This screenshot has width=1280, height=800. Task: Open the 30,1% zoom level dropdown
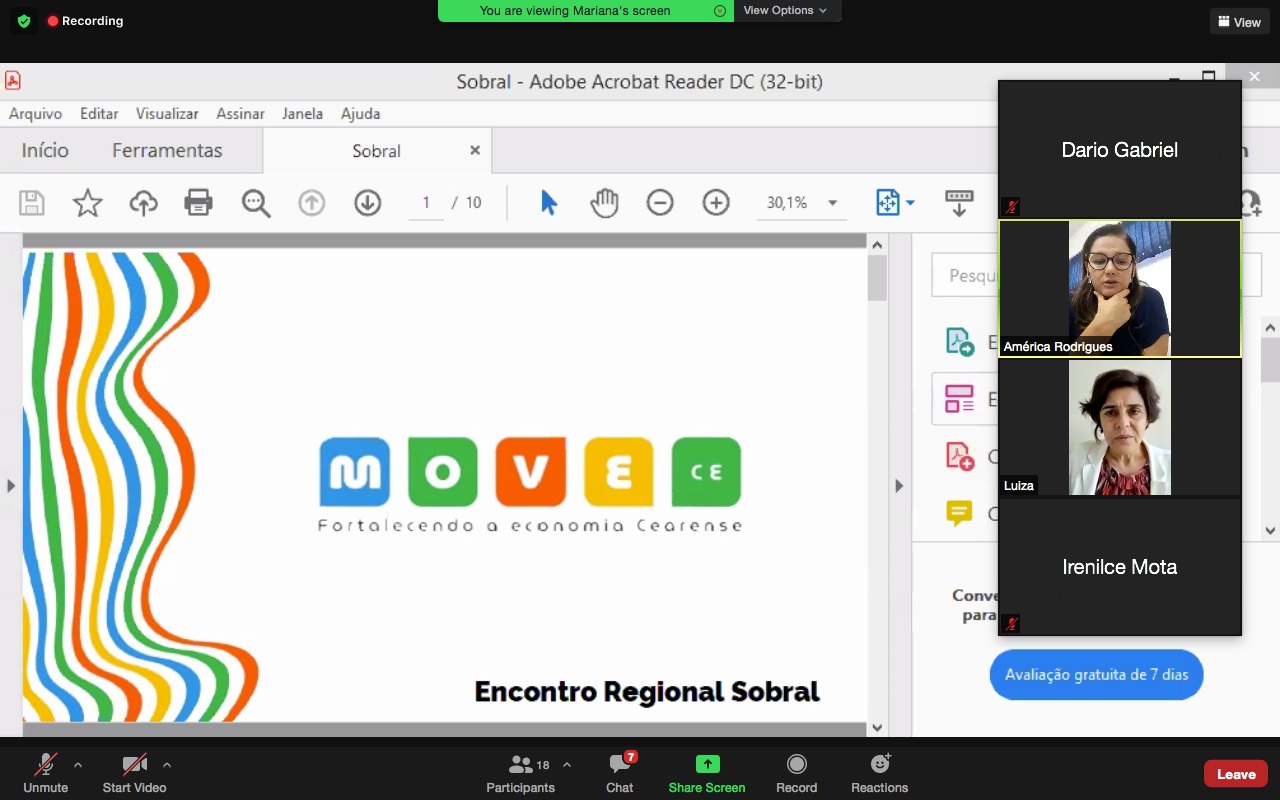click(831, 203)
